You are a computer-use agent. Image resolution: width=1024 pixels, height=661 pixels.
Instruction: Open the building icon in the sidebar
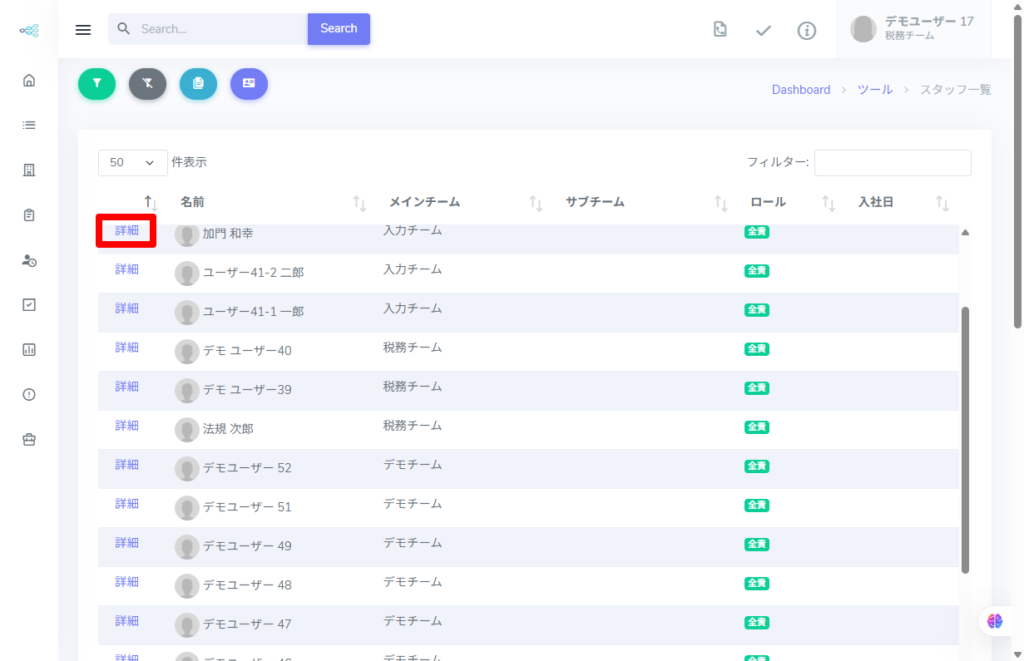29,170
